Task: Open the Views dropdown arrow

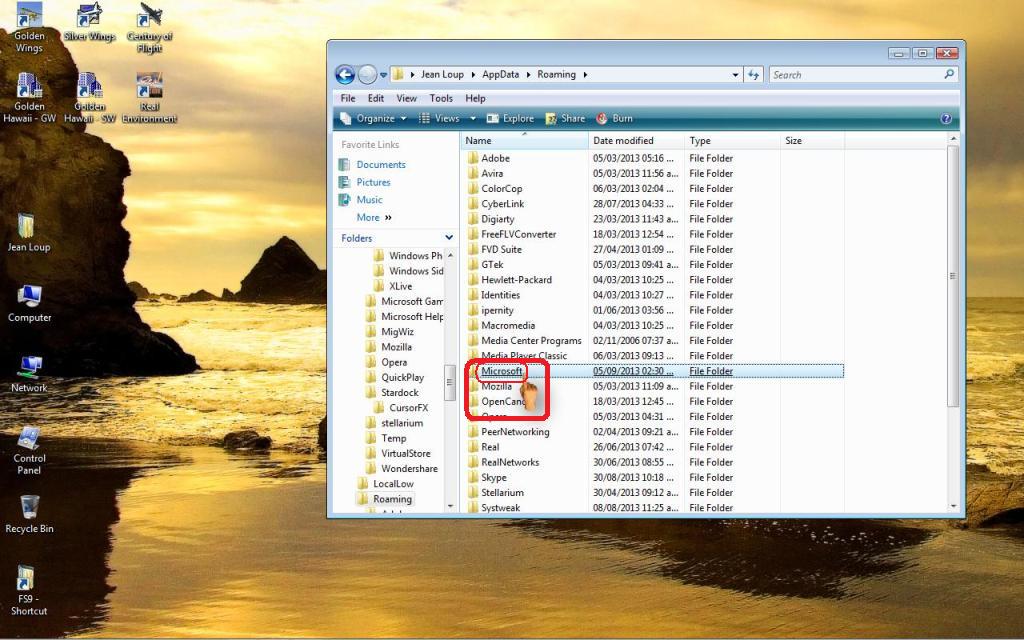Action: click(x=473, y=118)
